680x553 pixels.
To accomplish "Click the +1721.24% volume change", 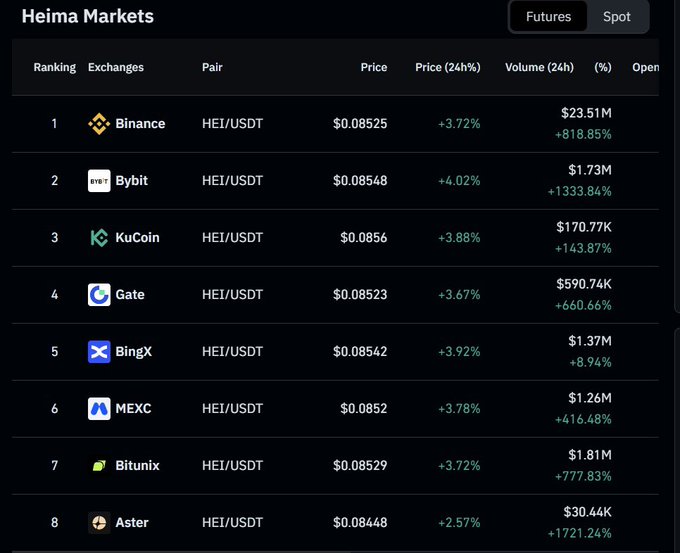I will [579, 533].
